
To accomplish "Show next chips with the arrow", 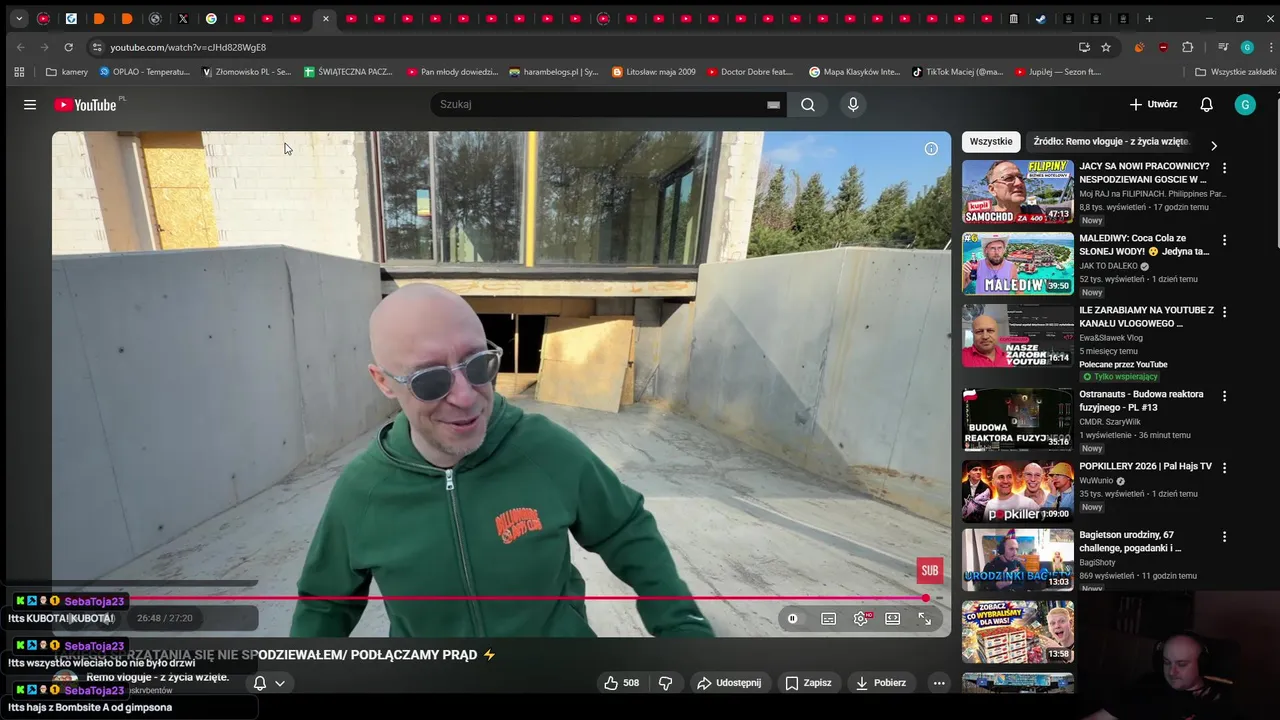I will click(x=1214, y=146).
